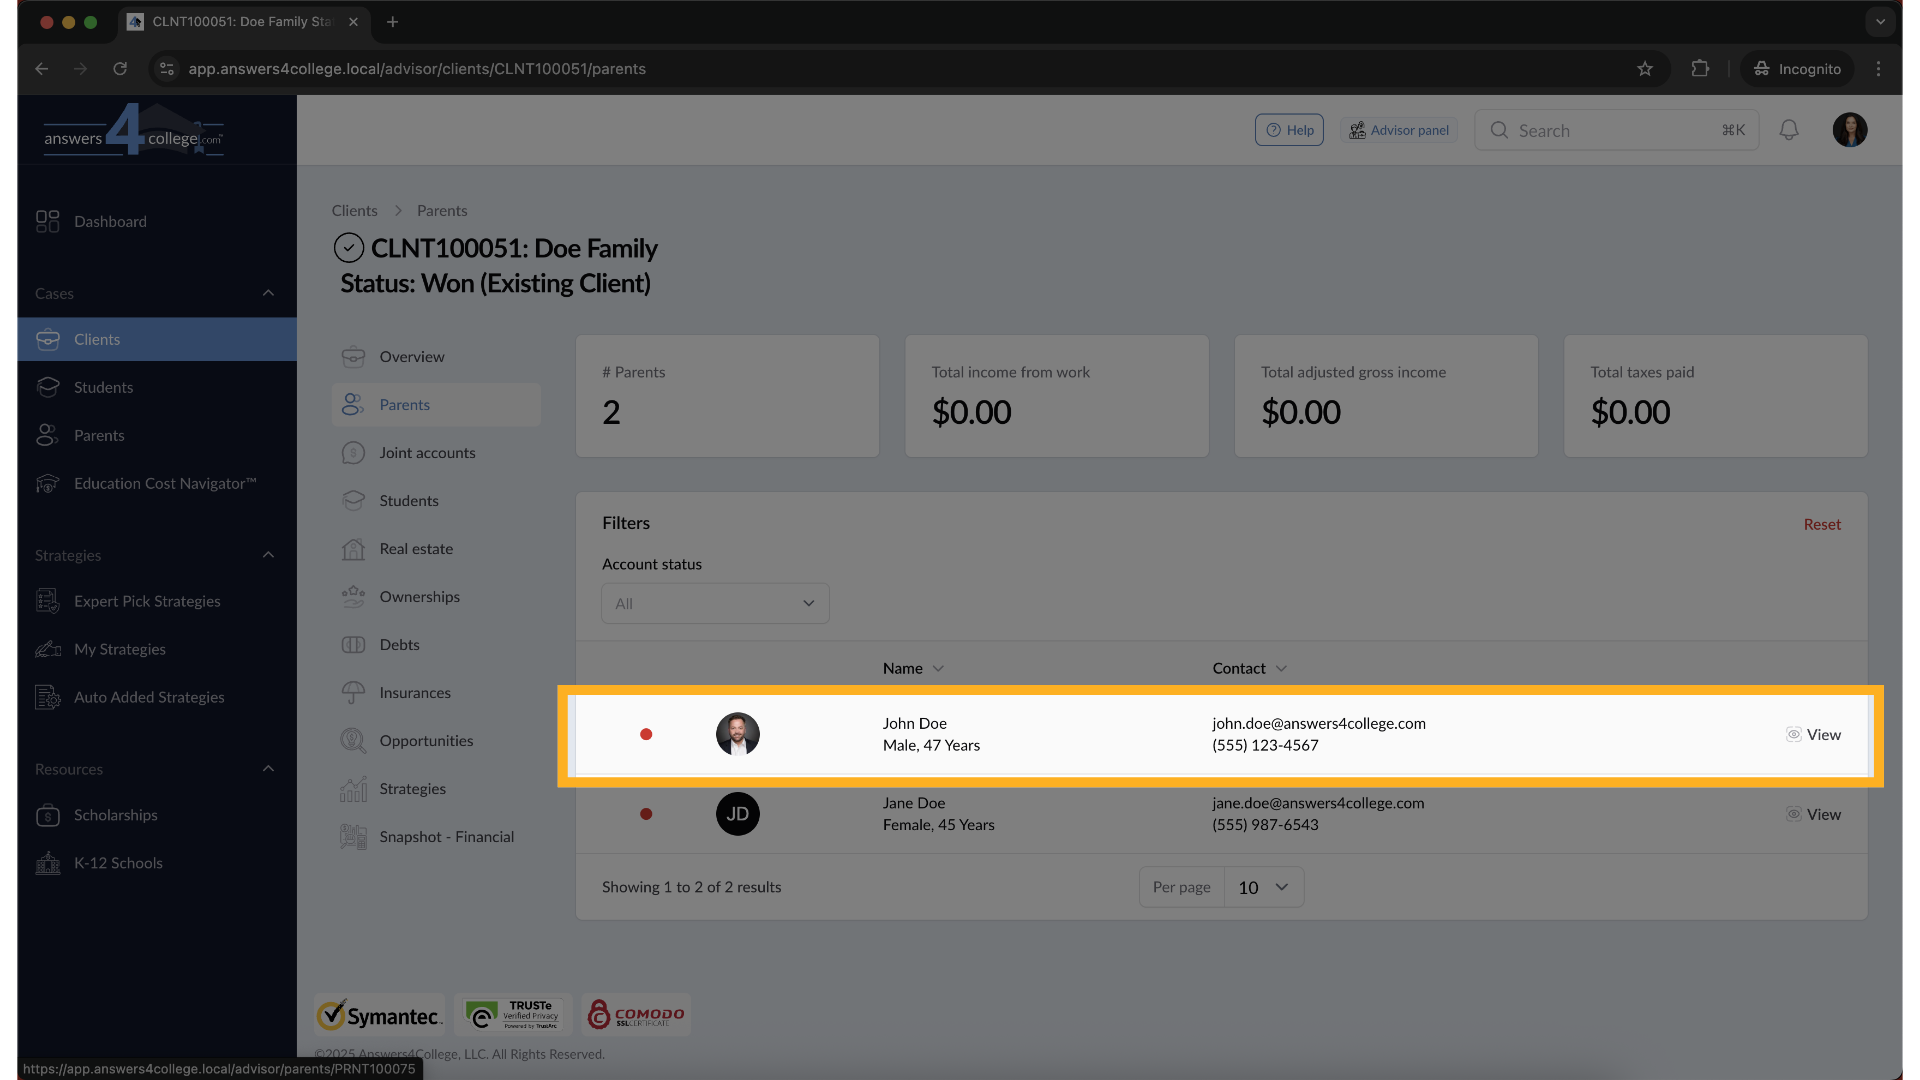Select Education Cost Navigator in the sidebar

[164, 483]
